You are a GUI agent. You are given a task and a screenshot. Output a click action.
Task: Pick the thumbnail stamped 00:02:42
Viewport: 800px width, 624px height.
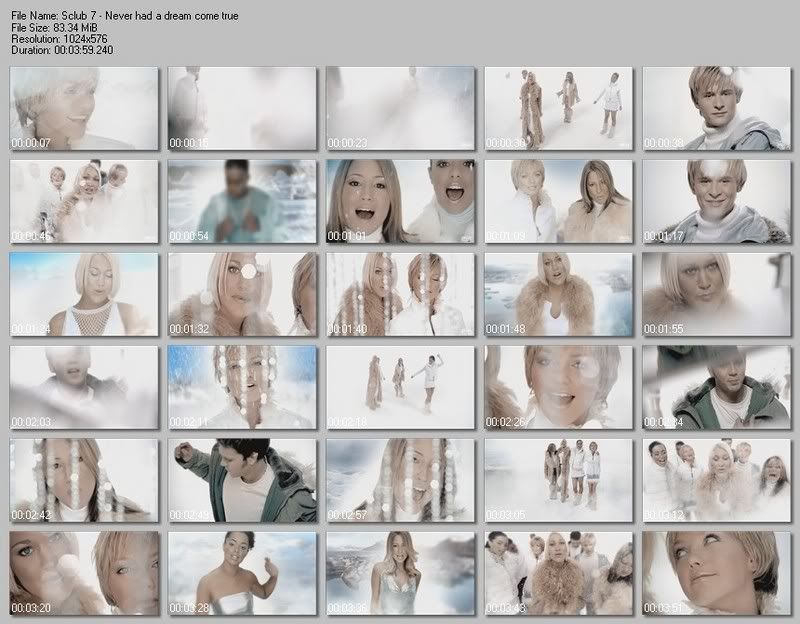tap(84, 481)
